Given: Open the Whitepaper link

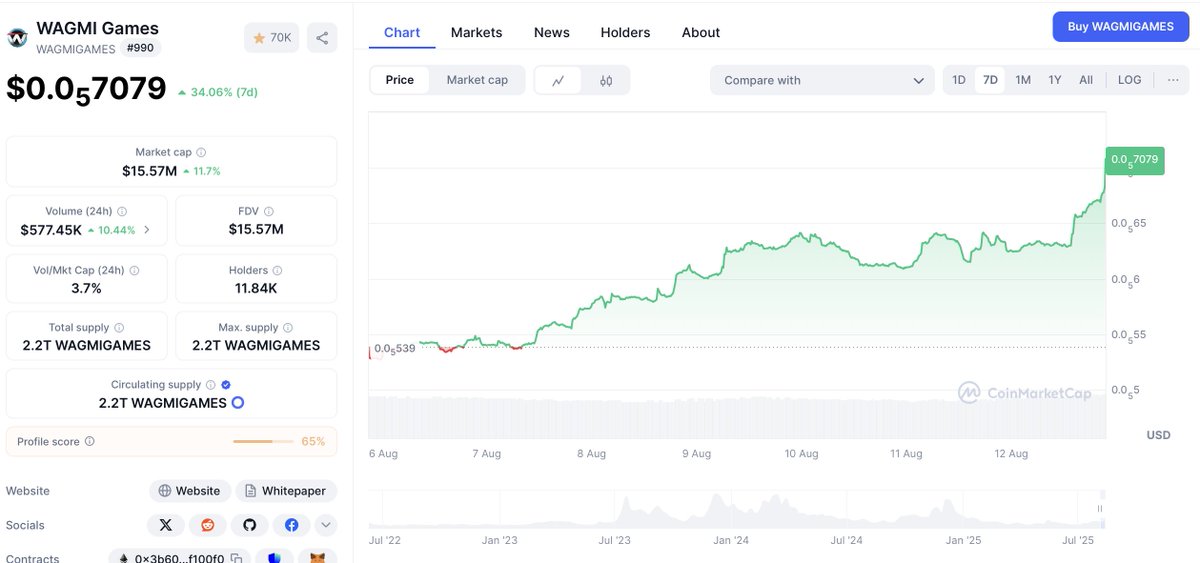Looking at the screenshot, I should tap(286, 491).
